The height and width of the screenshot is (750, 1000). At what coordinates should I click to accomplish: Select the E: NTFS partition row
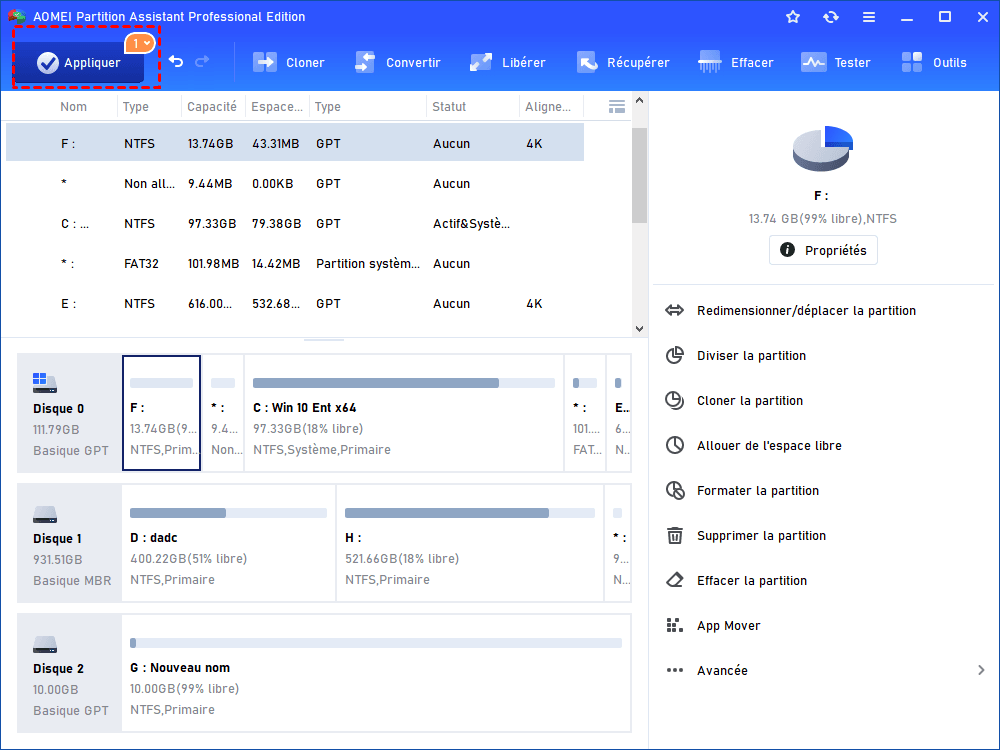pyautogui.click(x=295, y=304)
